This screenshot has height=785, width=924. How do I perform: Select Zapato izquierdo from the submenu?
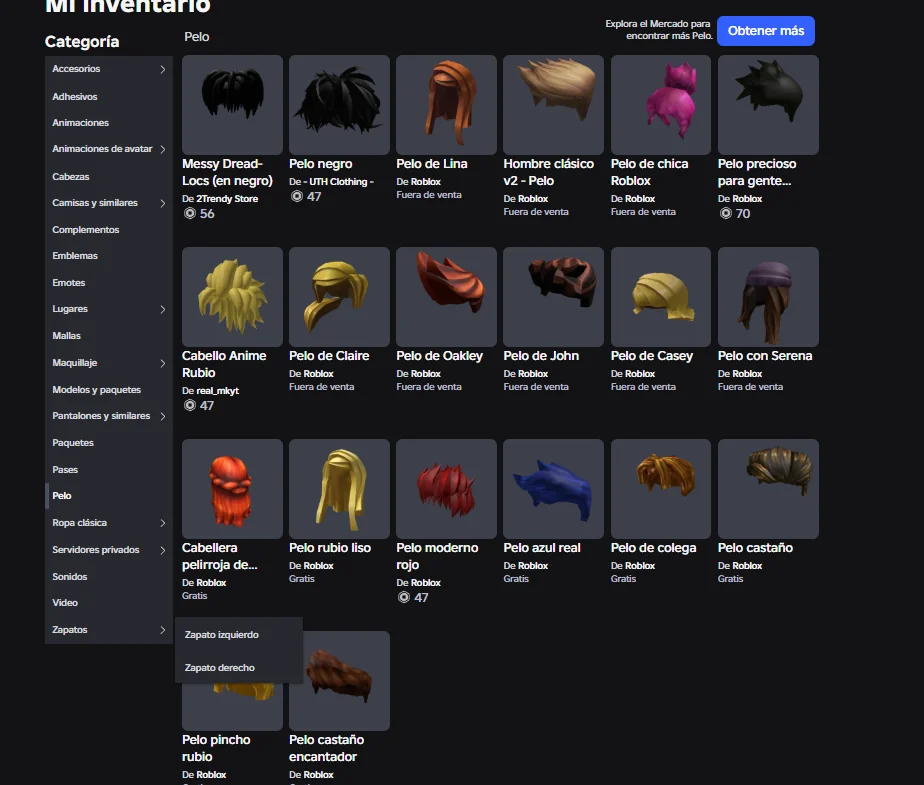(x=222, y=635)
